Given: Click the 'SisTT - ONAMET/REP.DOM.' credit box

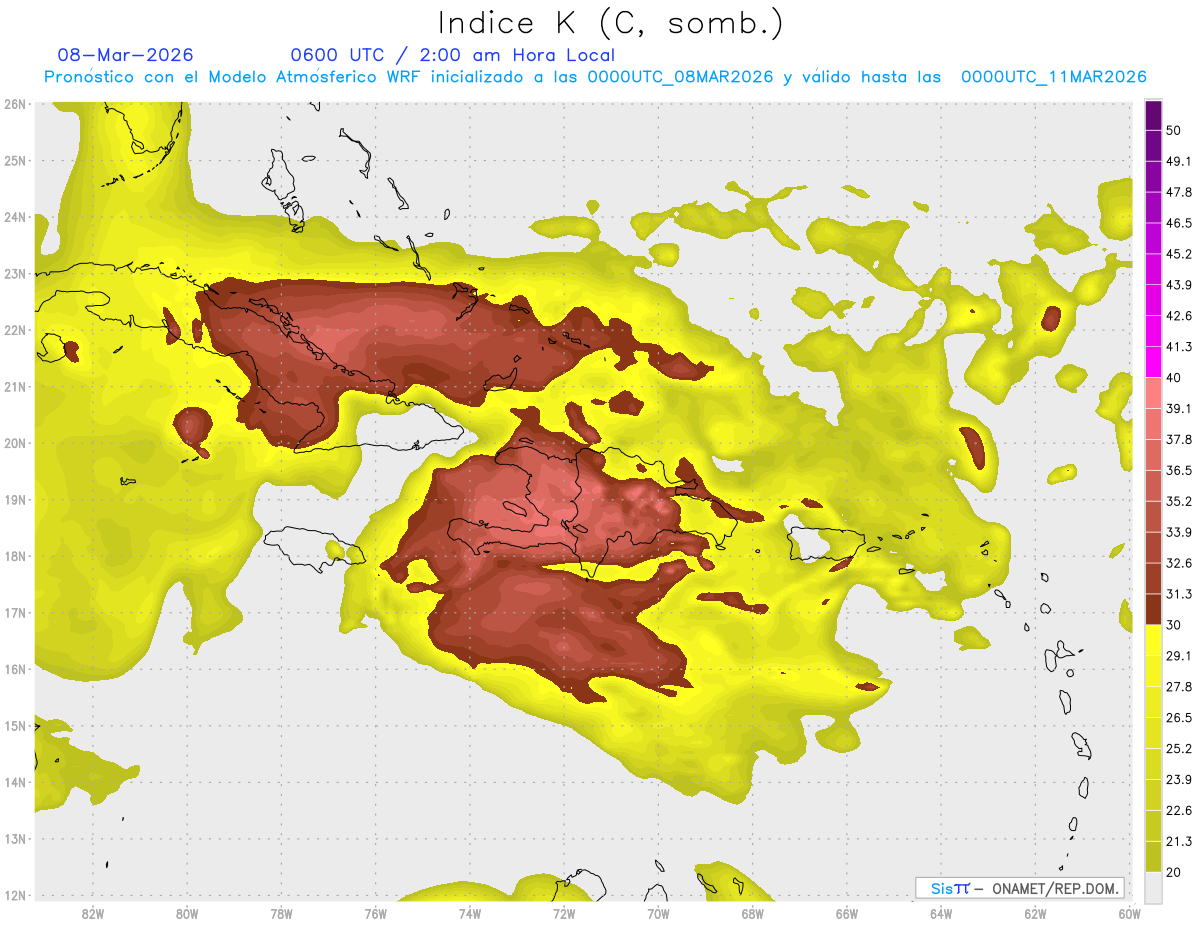Looking at the screenshot, I should point(1020,888).
